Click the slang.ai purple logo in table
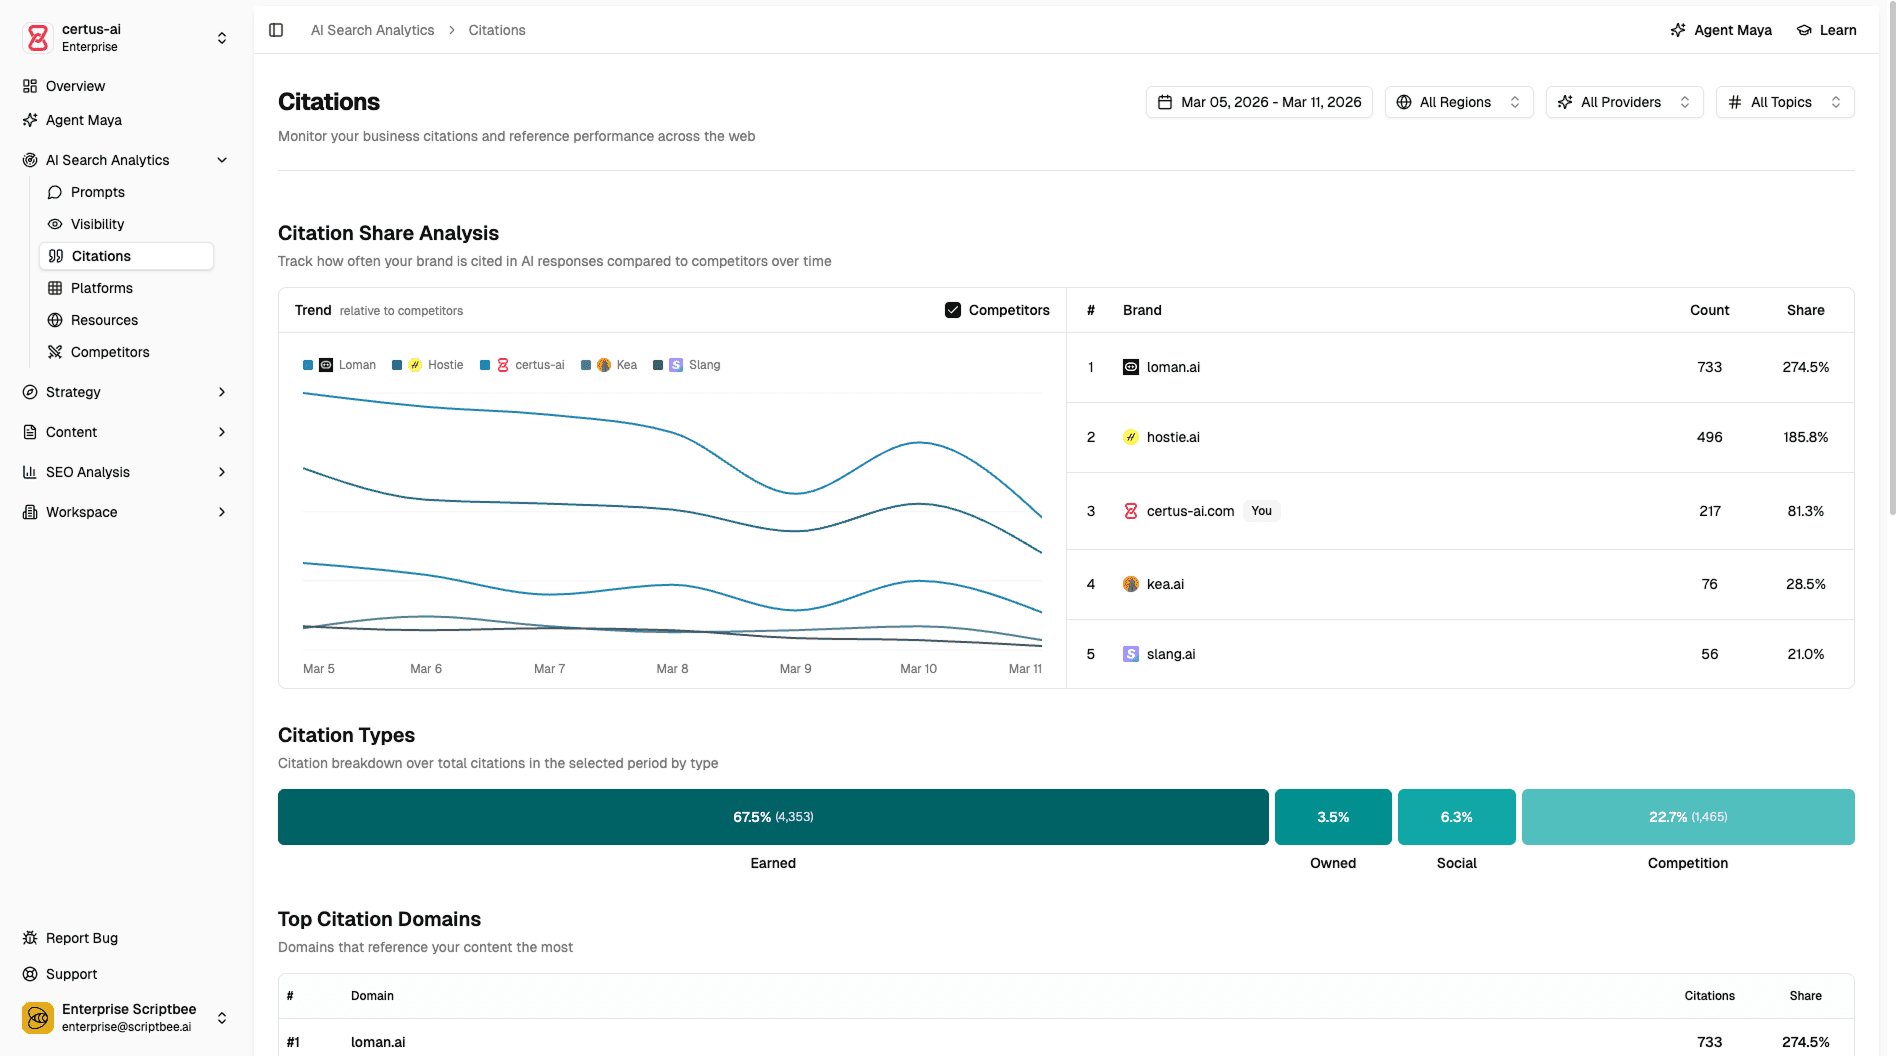The image size is (1896, 1056). click(x=1131, y=654)
